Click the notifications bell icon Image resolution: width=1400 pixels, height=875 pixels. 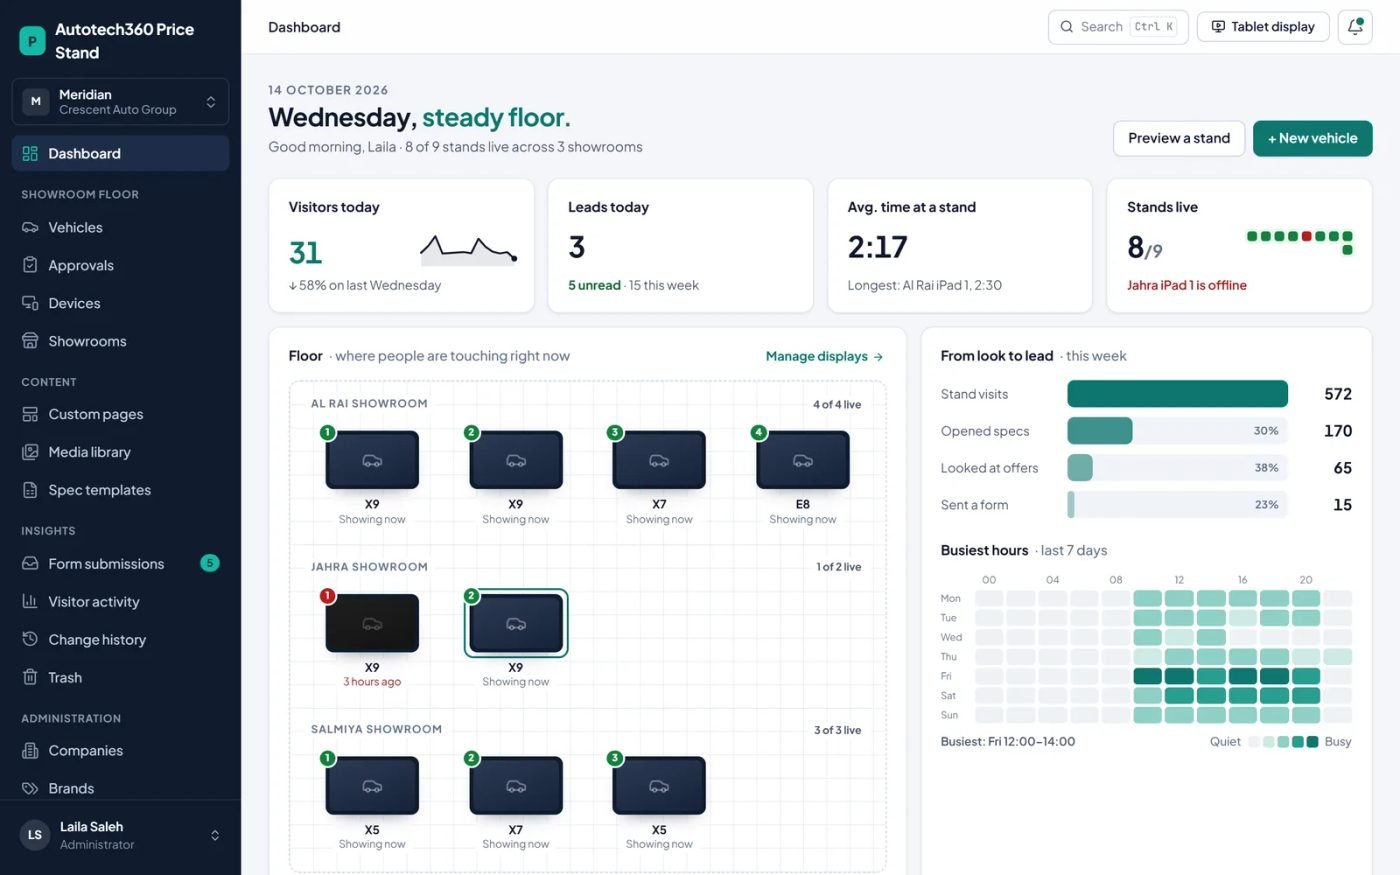coord(1355,27)
